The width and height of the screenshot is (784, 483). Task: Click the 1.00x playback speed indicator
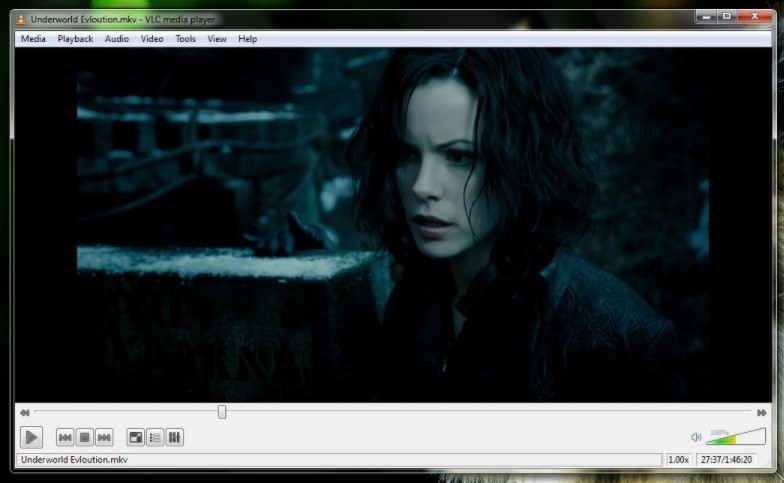(x=678, y=460)
